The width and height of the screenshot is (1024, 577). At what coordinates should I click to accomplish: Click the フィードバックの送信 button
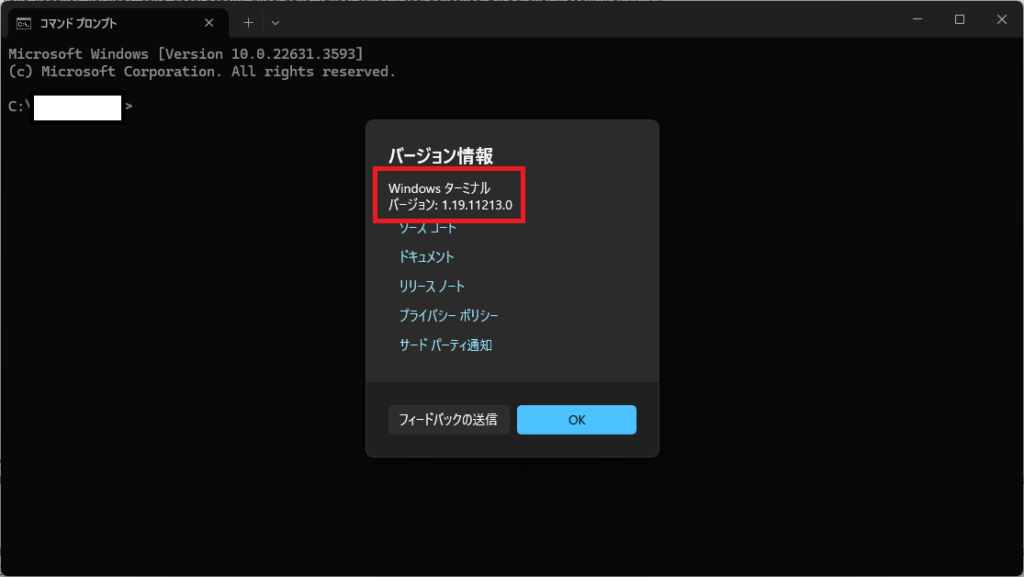click(x=449, y=420)
